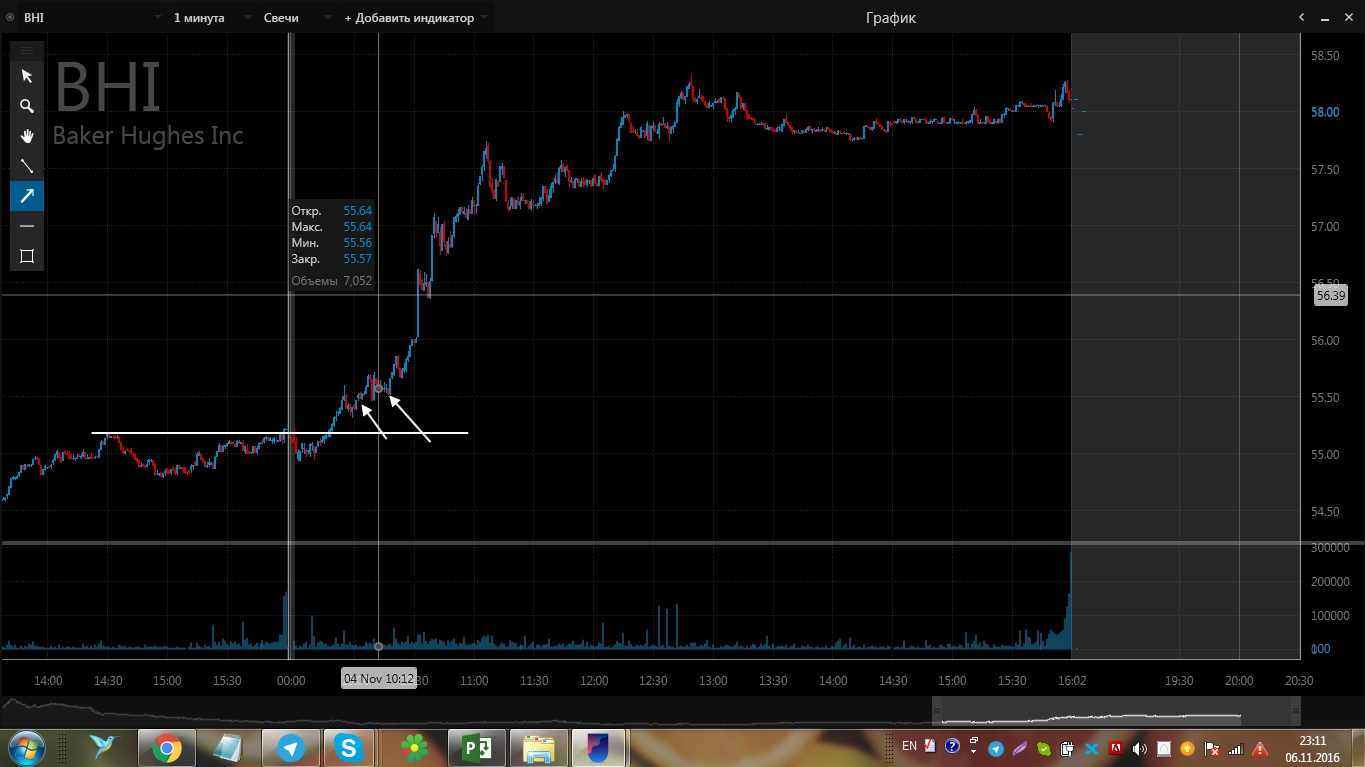Screen dimensions: 1365x767
Task: Click the 56.39 price label on axis
Action: coord(1329,296)
